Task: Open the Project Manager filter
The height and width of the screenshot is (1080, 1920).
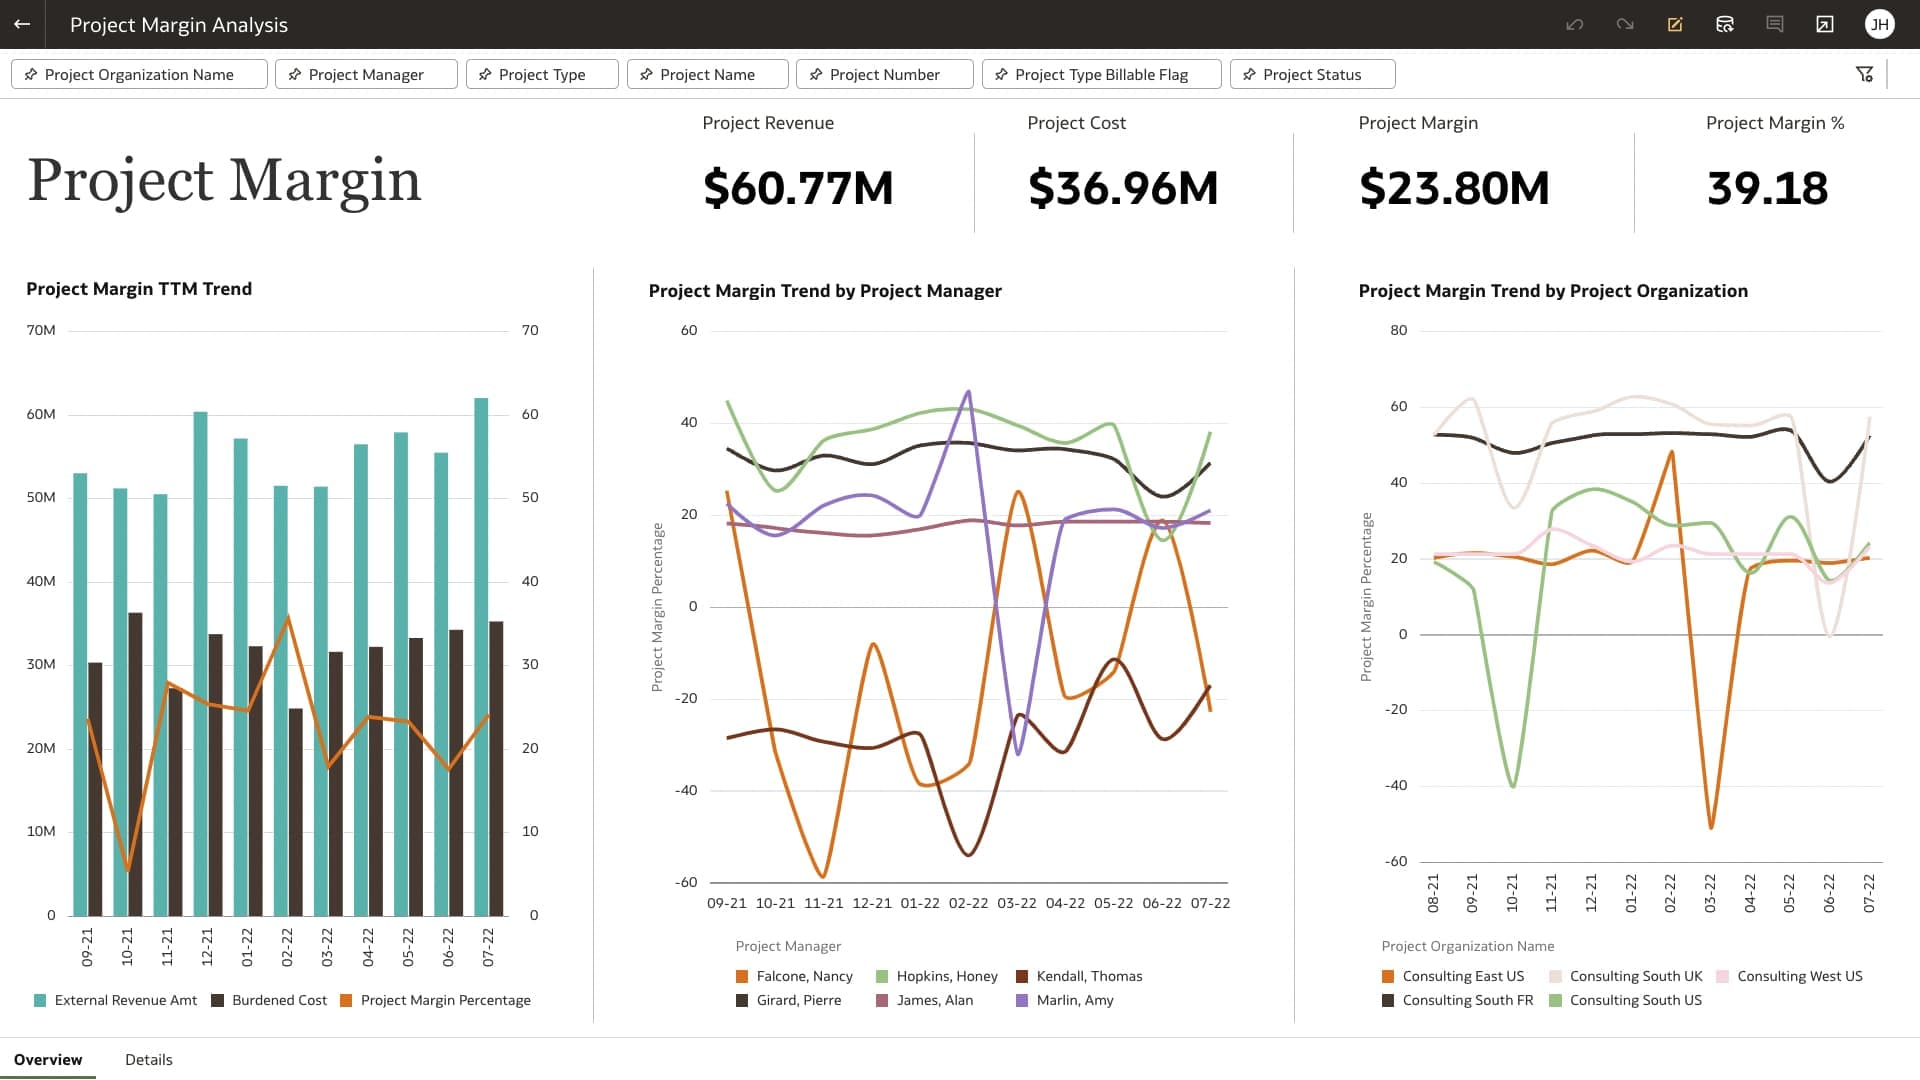Action: [x=365, y=74]
